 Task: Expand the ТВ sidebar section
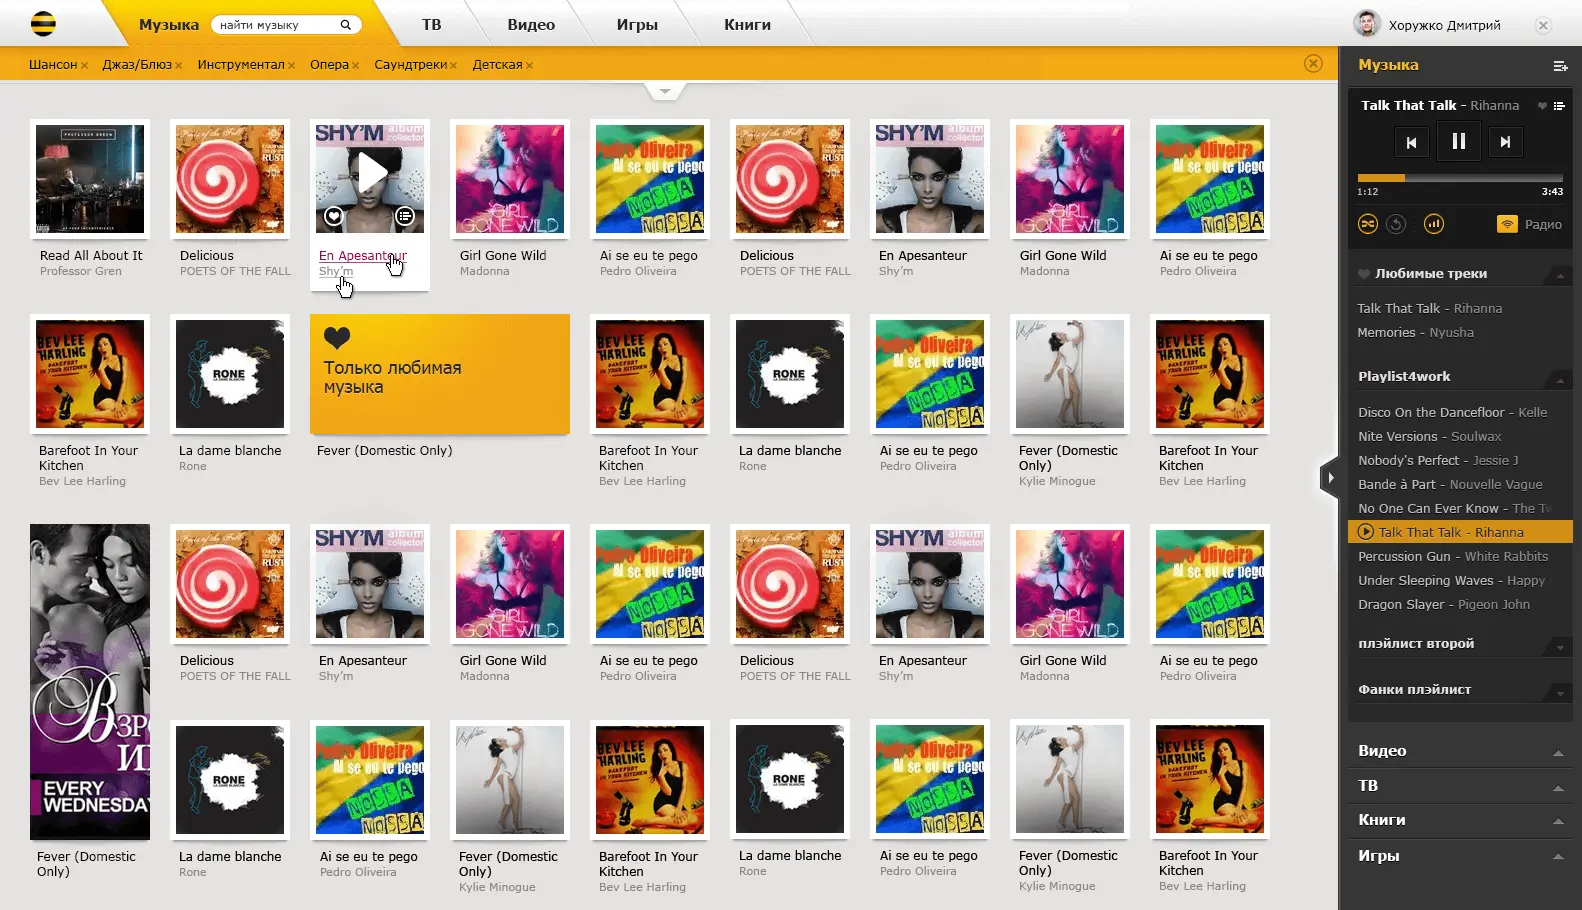click(1558, 788)
